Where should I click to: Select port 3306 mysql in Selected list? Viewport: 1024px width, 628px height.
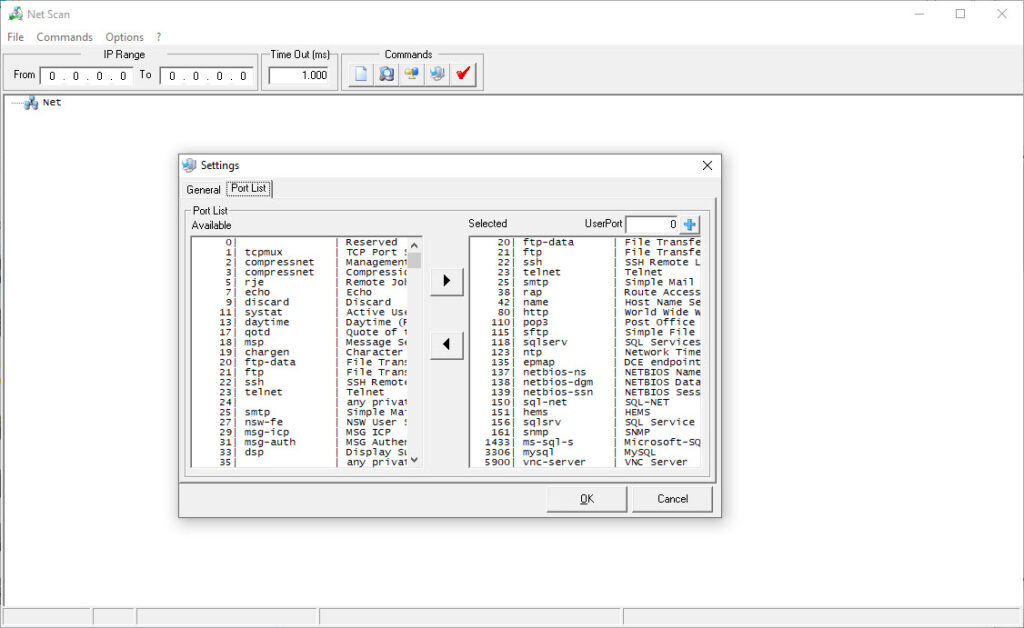pos(585,452)
